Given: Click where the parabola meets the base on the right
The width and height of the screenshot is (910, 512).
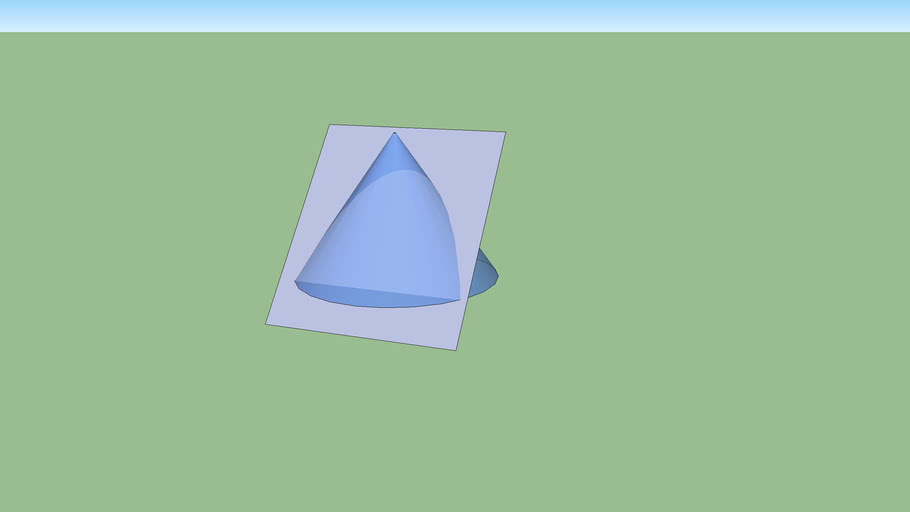Looking at the screenshot, I should coord(460,299).
